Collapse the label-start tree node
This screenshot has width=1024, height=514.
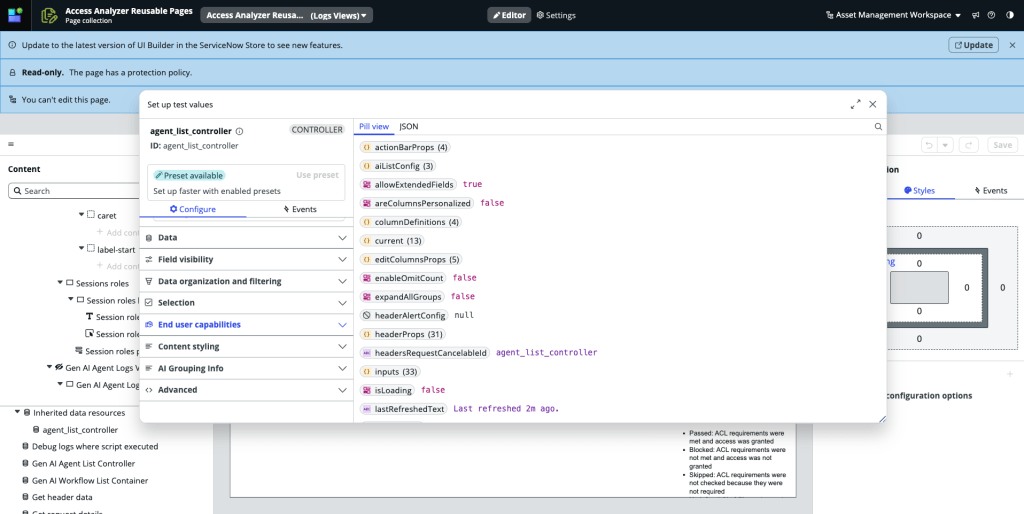coord(82,248)
